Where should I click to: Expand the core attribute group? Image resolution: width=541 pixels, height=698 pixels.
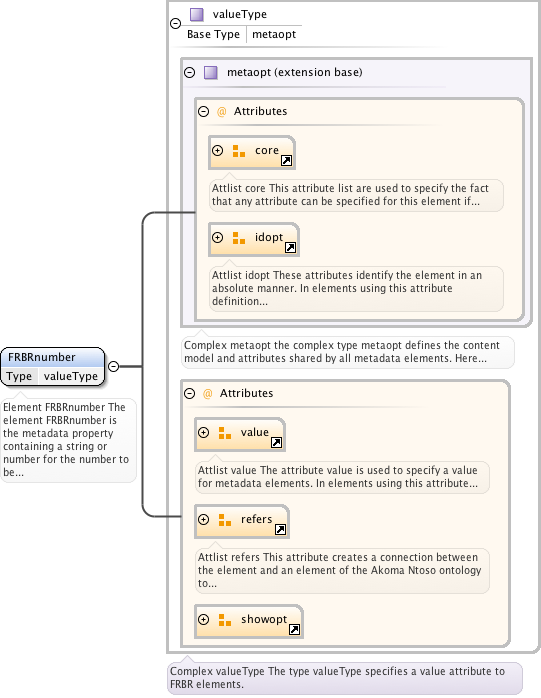point(217,150)
